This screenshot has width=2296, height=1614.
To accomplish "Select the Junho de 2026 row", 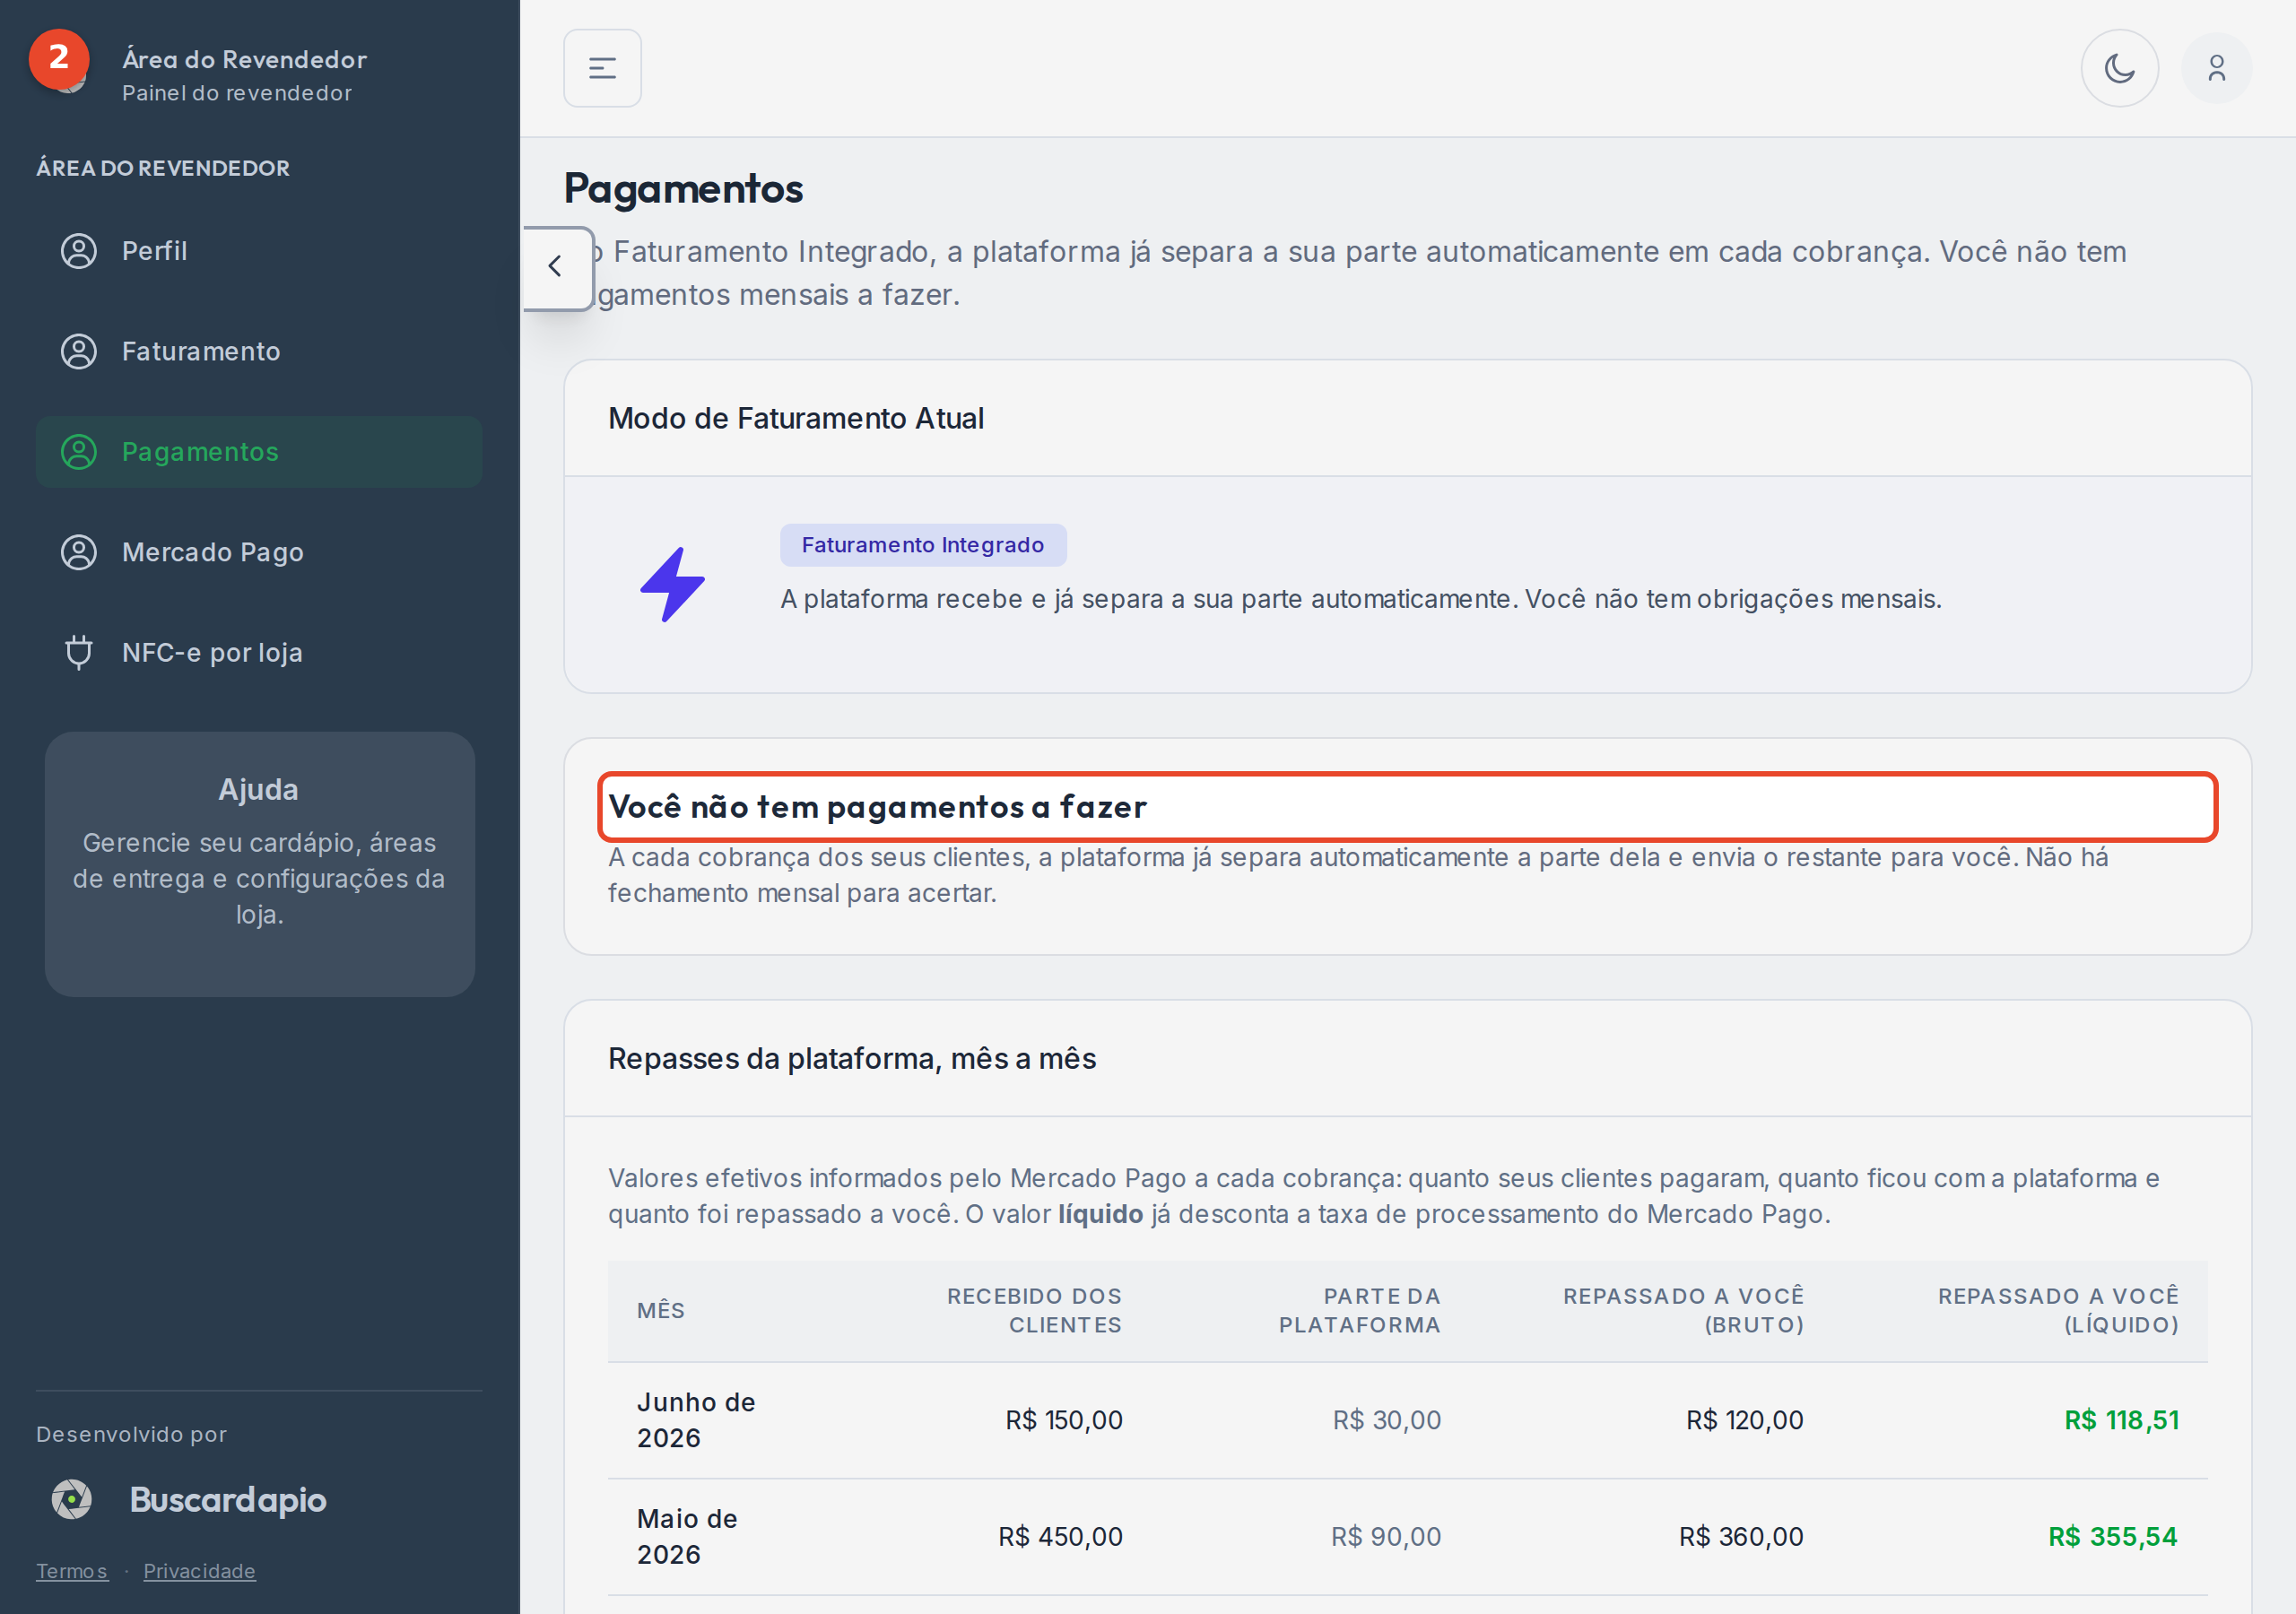I will 1407,1420.
